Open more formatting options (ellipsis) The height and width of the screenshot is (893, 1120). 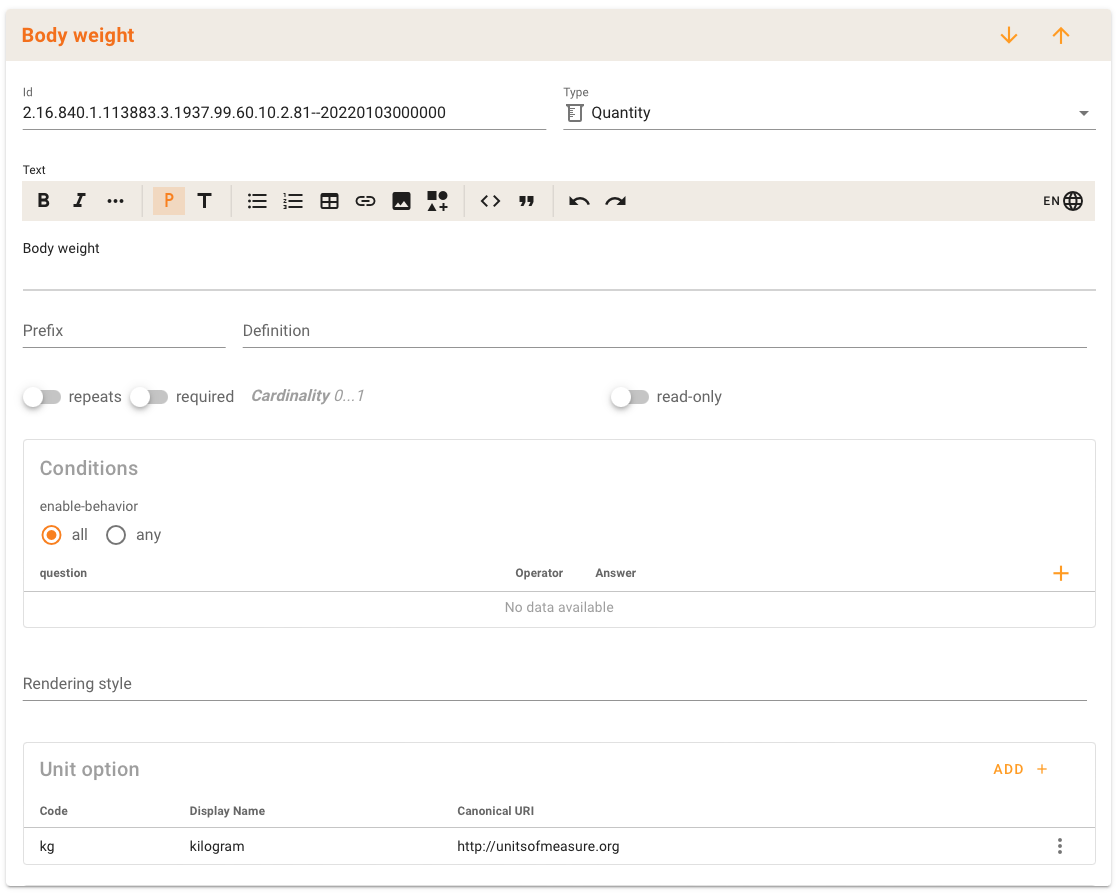click(x=116, y=201)
